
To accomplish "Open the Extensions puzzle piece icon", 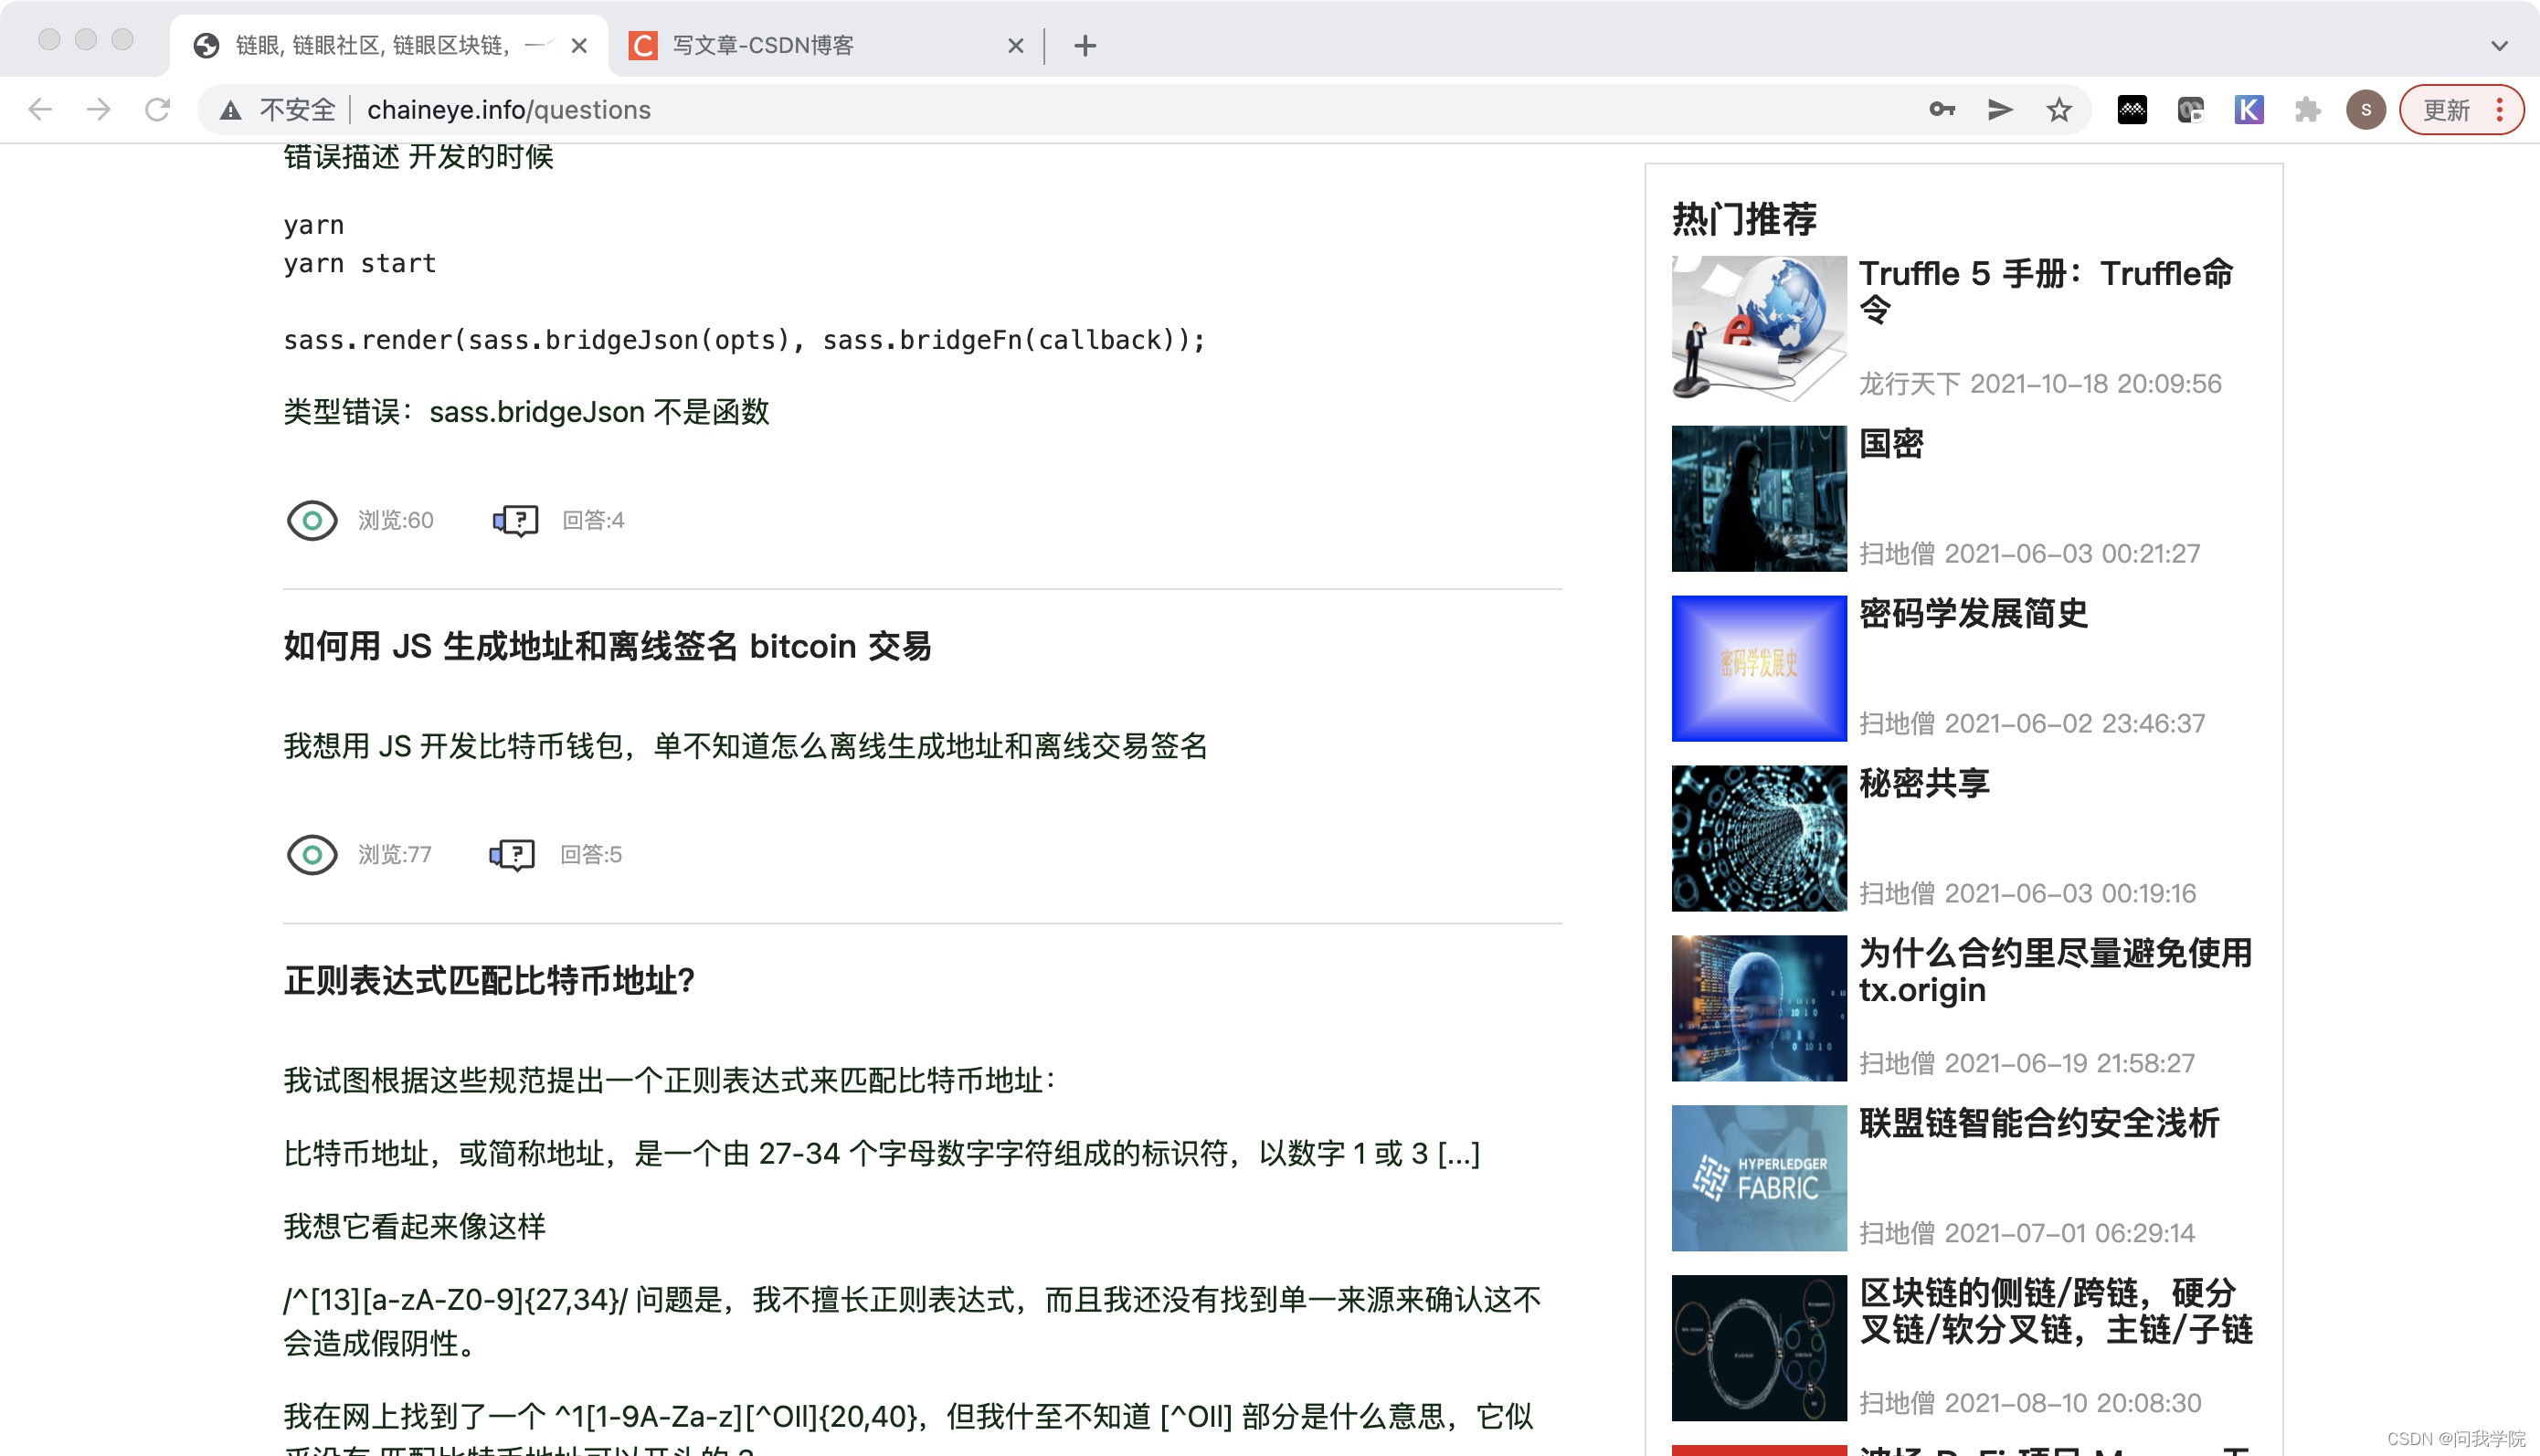I will [x=2307, y=109].
